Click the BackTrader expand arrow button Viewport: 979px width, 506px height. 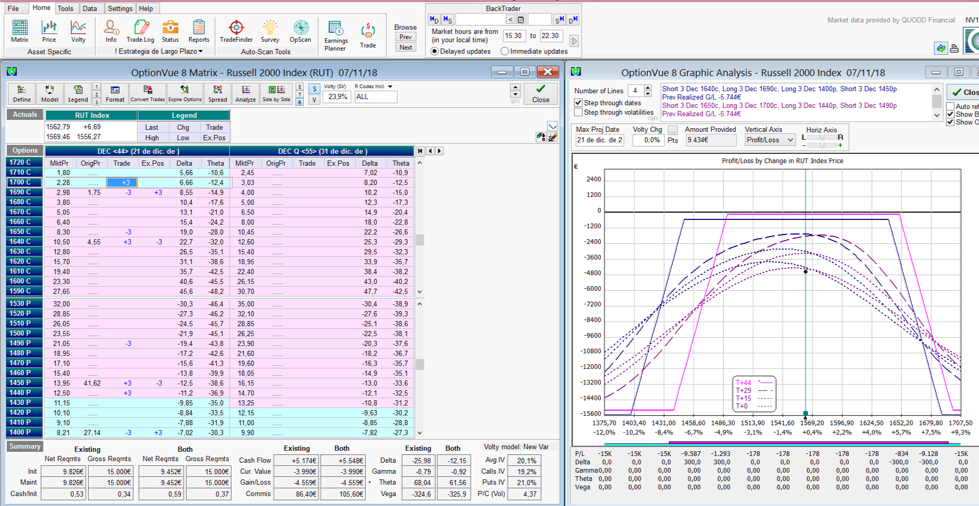pos(574,41)
